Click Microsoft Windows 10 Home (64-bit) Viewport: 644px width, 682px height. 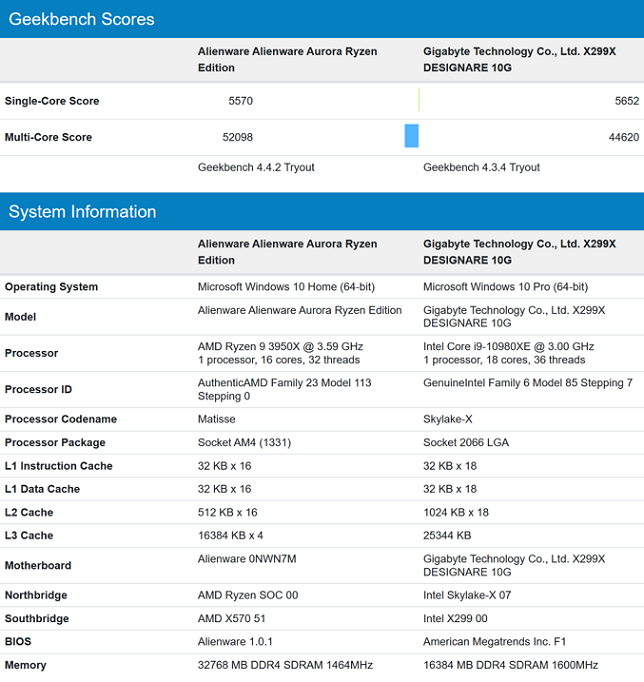pyautogui.click(x=286, y=287)
